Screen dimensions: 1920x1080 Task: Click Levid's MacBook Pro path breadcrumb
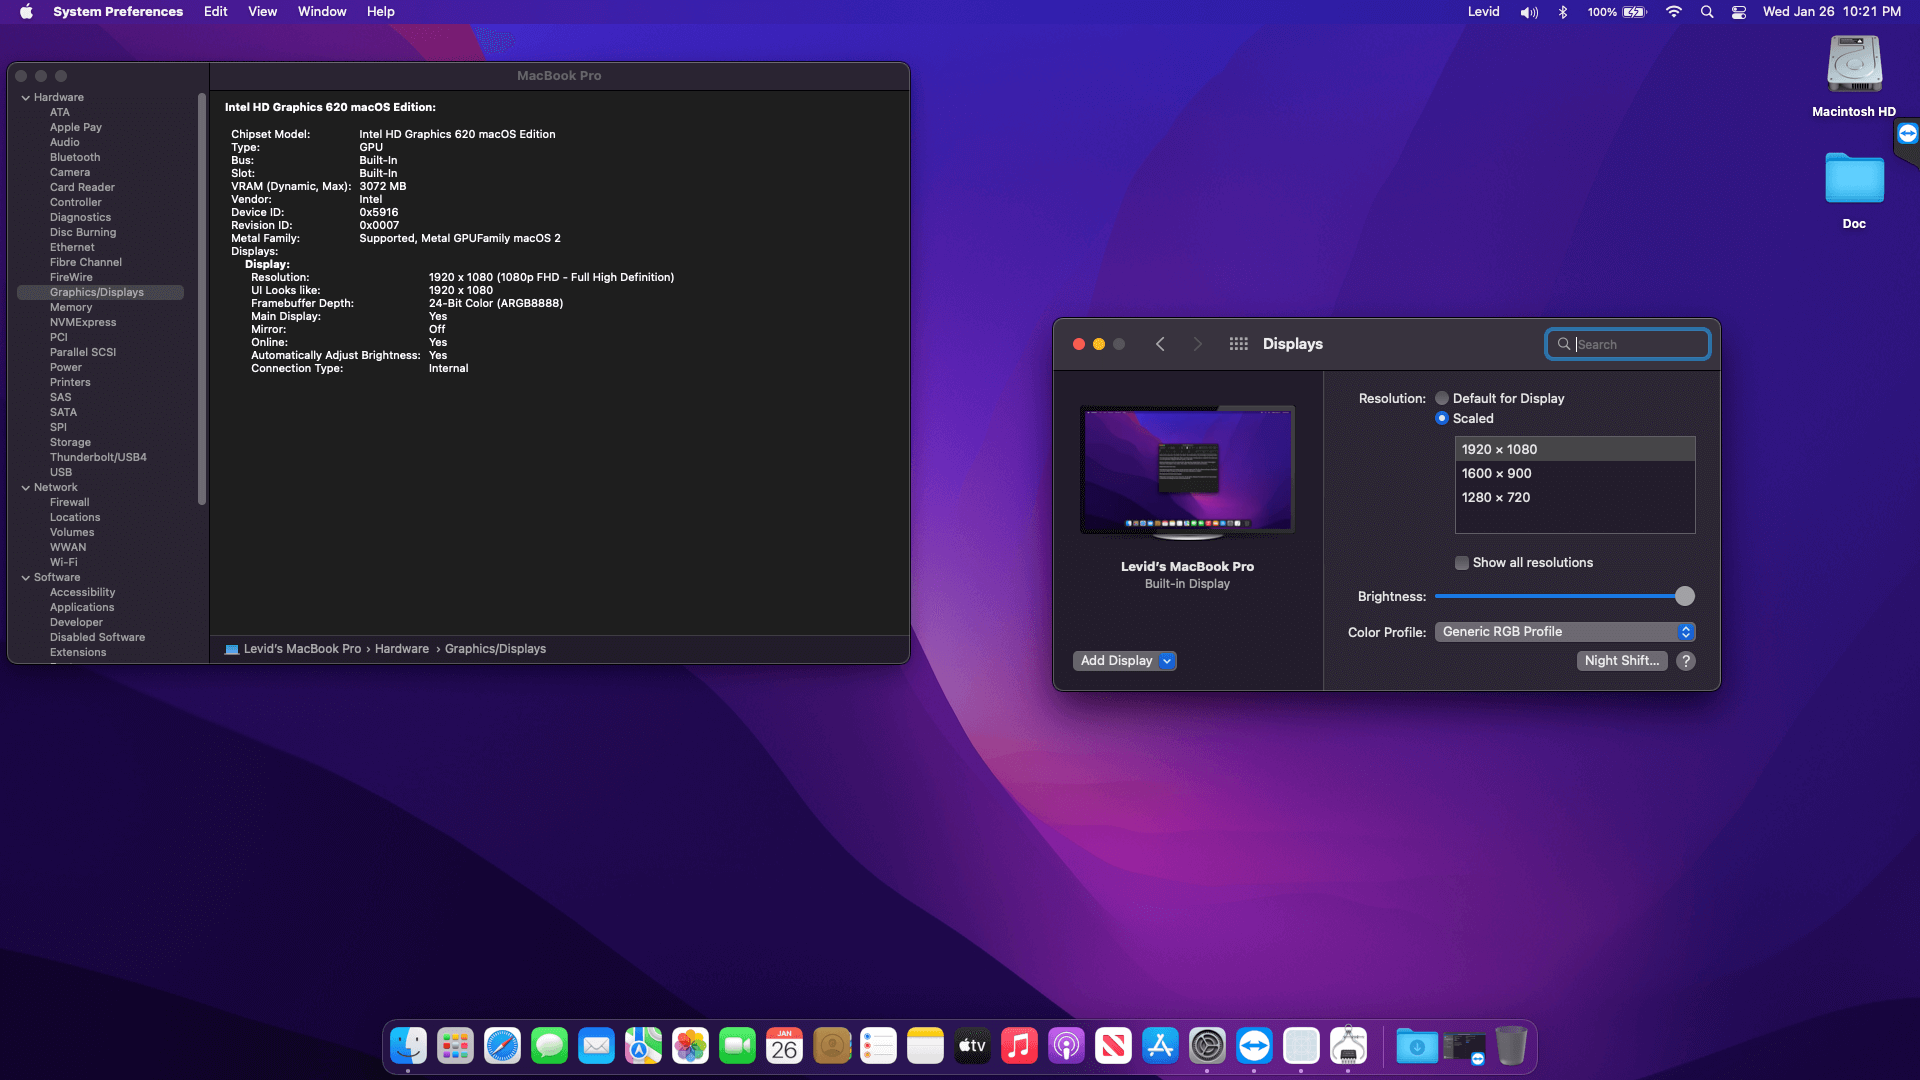(302, 649)
